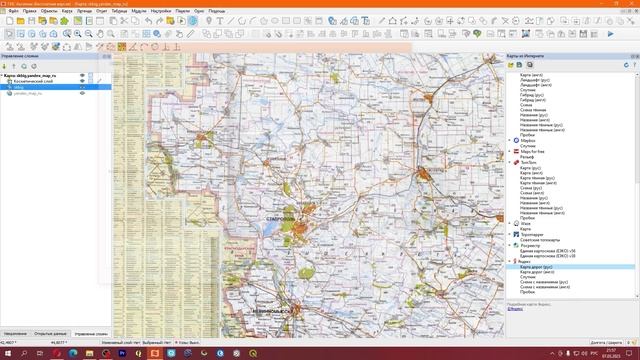Collapse the Яндекс provider group
Viewport: 640px width, 360px height.
[x=510, y=261]
